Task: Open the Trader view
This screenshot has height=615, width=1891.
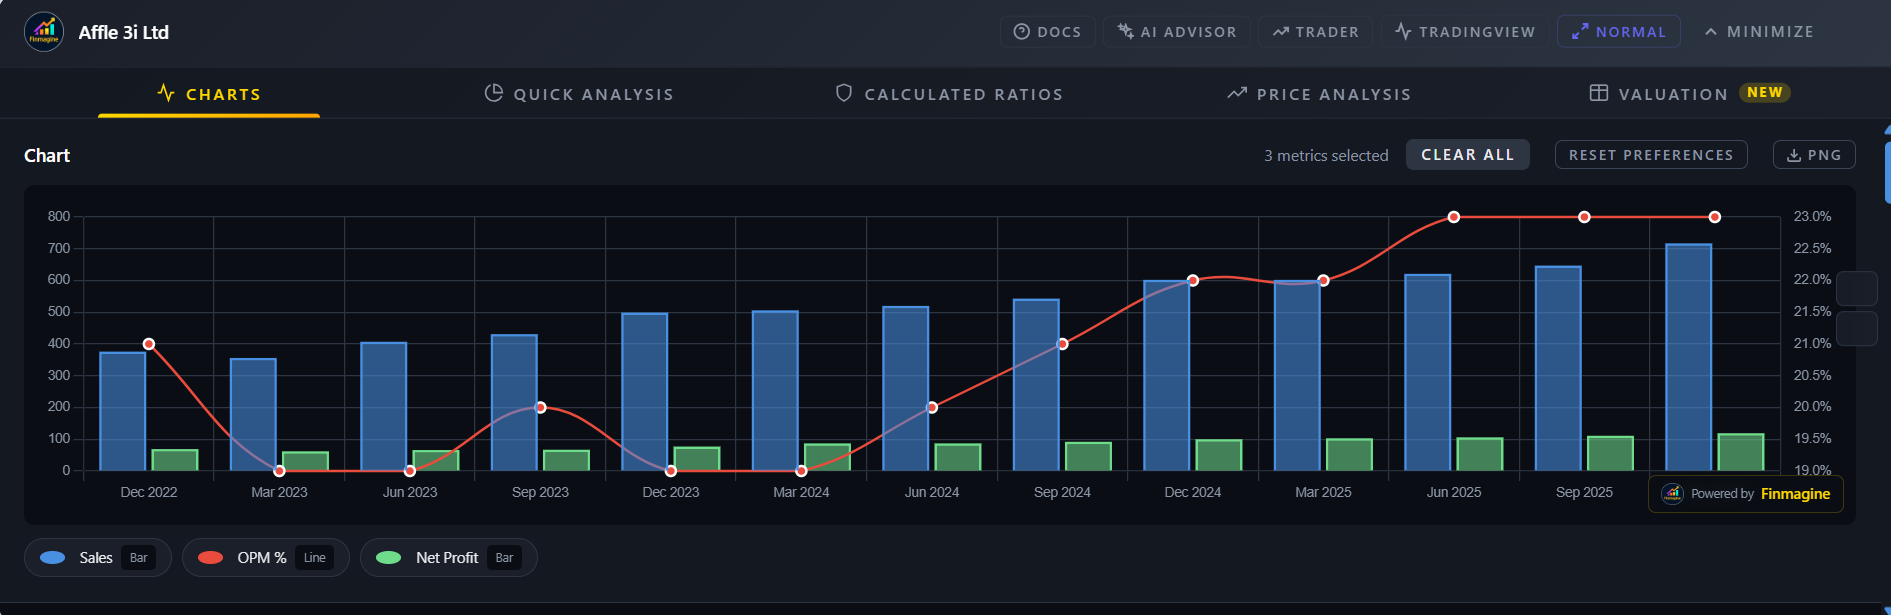Action: [1315, 32]
